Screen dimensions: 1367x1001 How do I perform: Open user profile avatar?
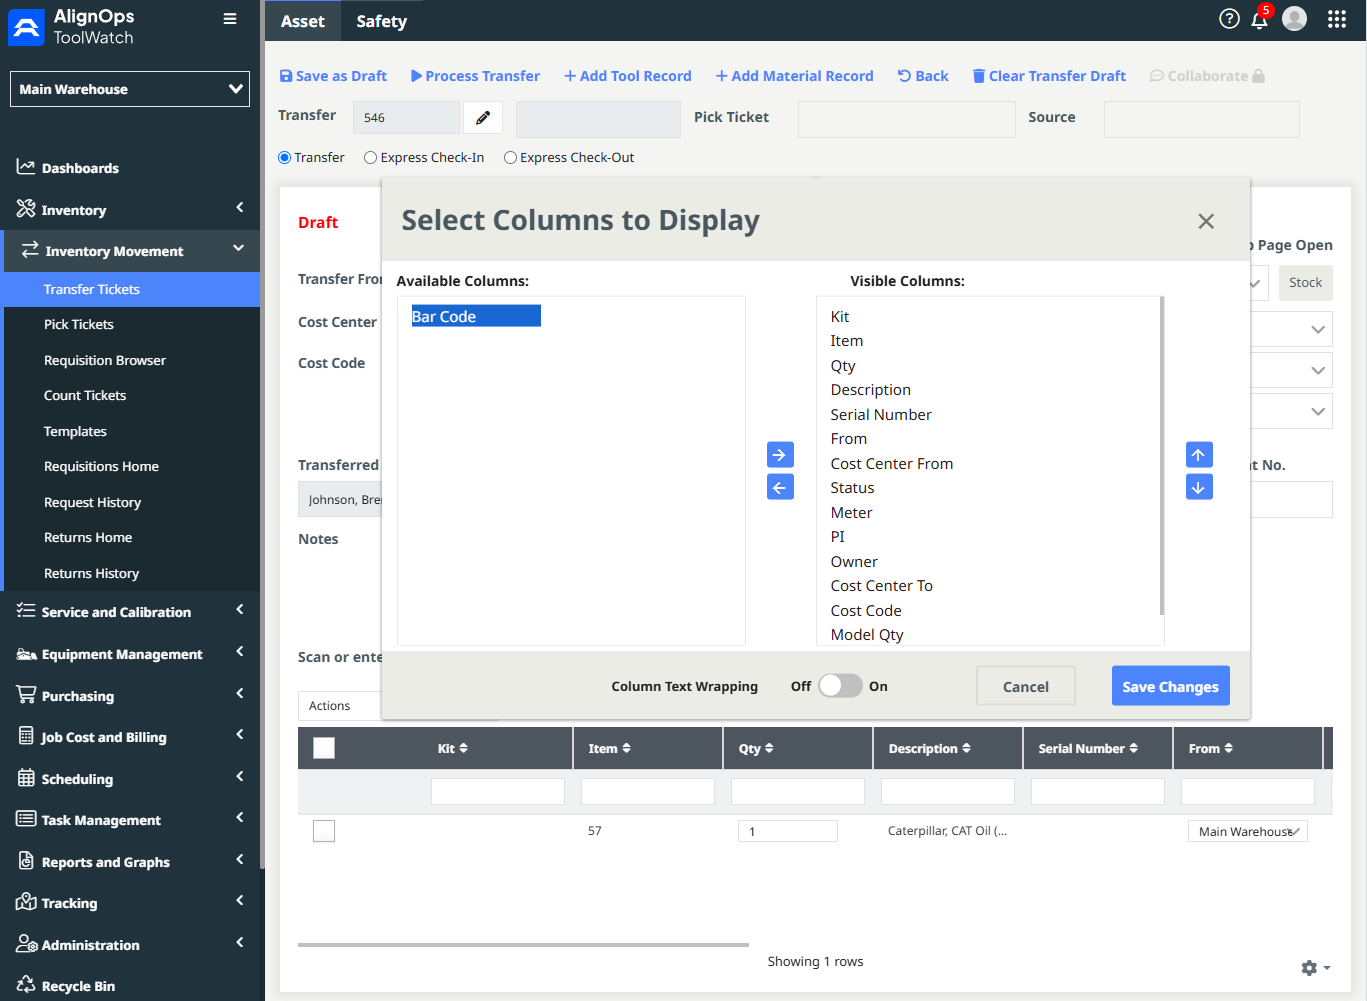pos(1295,19)
